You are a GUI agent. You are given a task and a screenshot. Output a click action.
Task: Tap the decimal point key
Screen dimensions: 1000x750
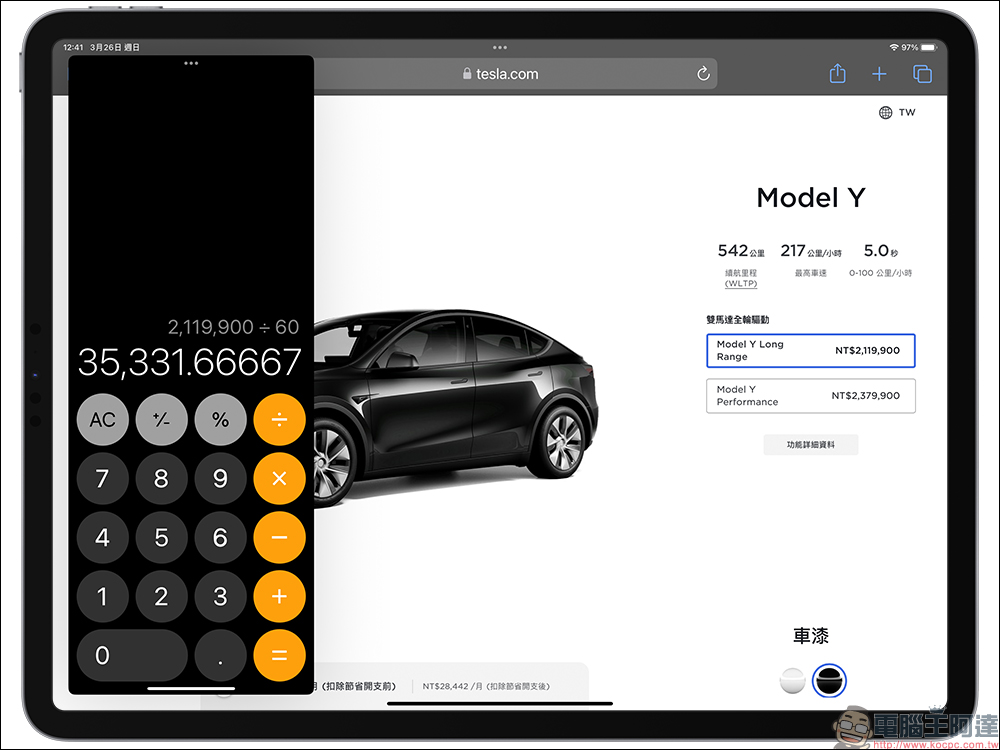[x=220, y=655]
